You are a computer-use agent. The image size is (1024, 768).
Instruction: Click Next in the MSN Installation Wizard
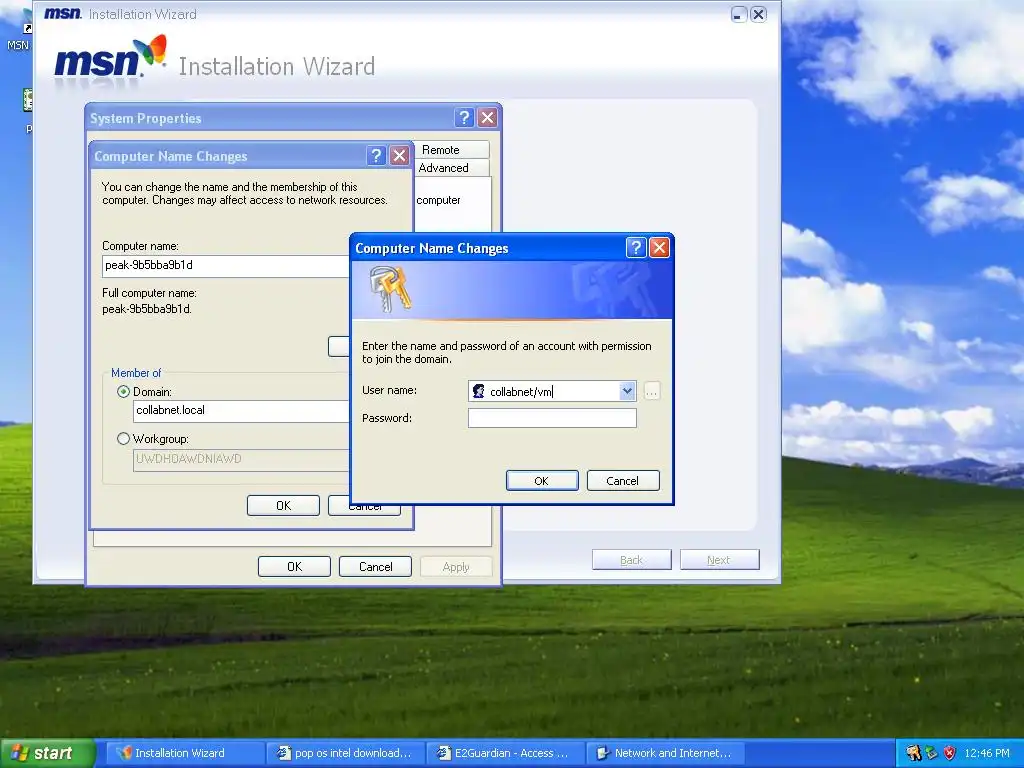pyautogui.click(x=719, y=560)
